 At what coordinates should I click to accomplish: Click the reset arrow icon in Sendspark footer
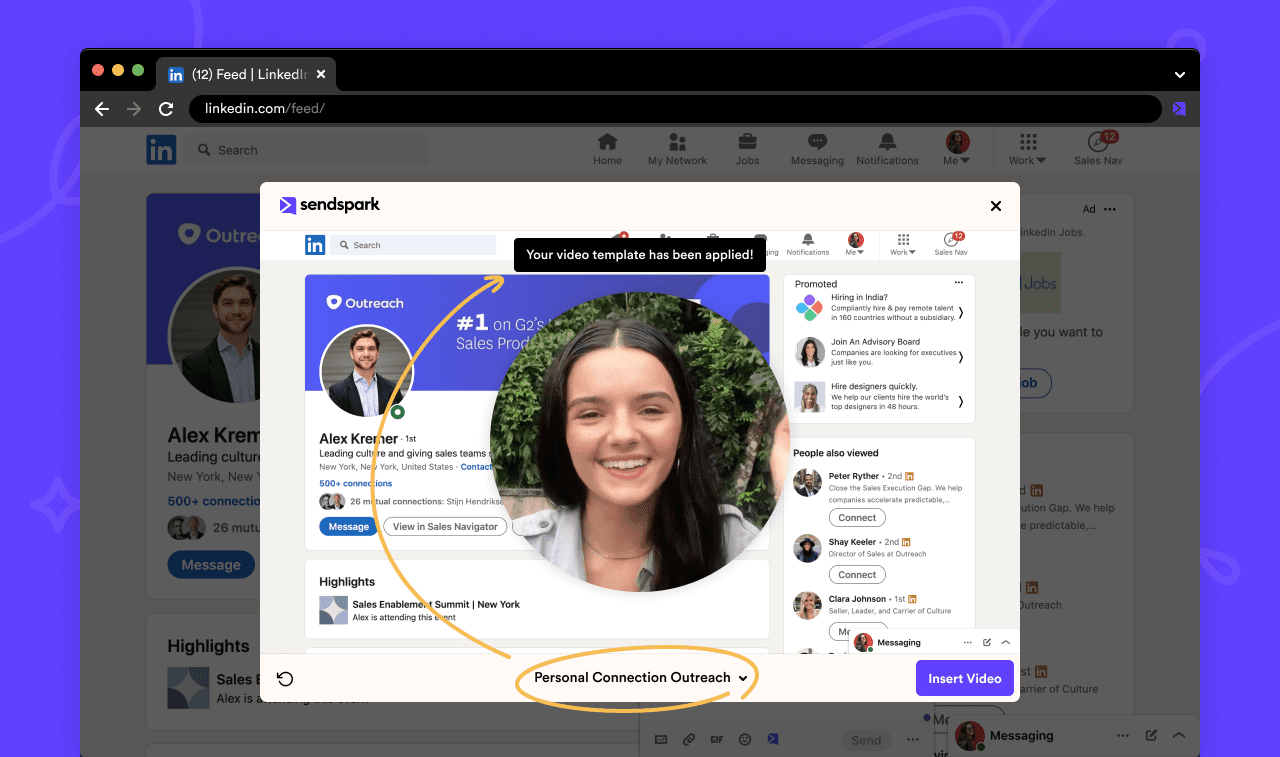click(285, 679)
